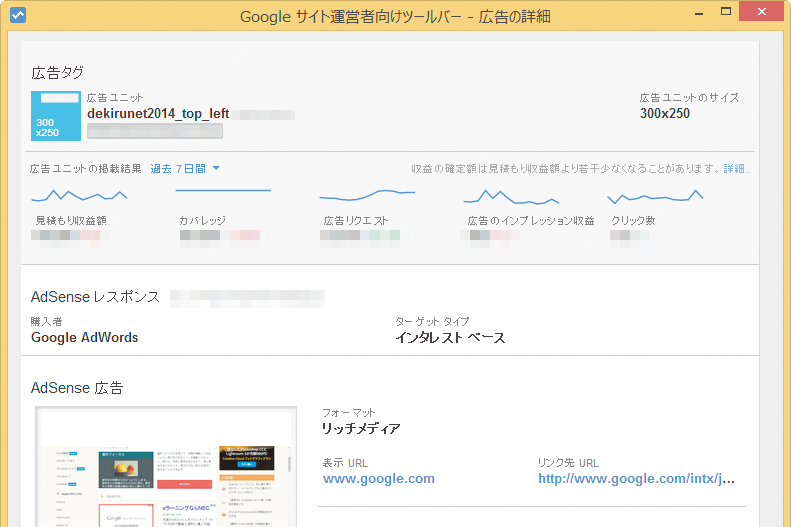Minimize the ad details window
Image resolution: width=791 pixels, height=527 pixels.
click(699, 13)
